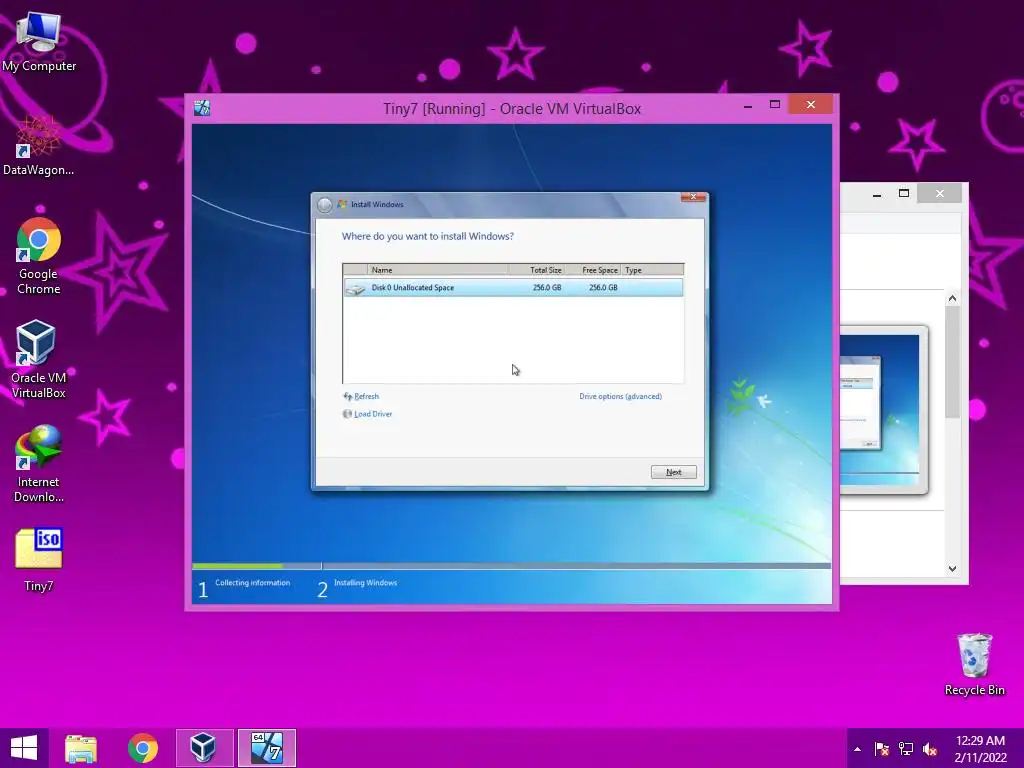
Task: Open the Windows Start button
Action: [x=24, y=748]
